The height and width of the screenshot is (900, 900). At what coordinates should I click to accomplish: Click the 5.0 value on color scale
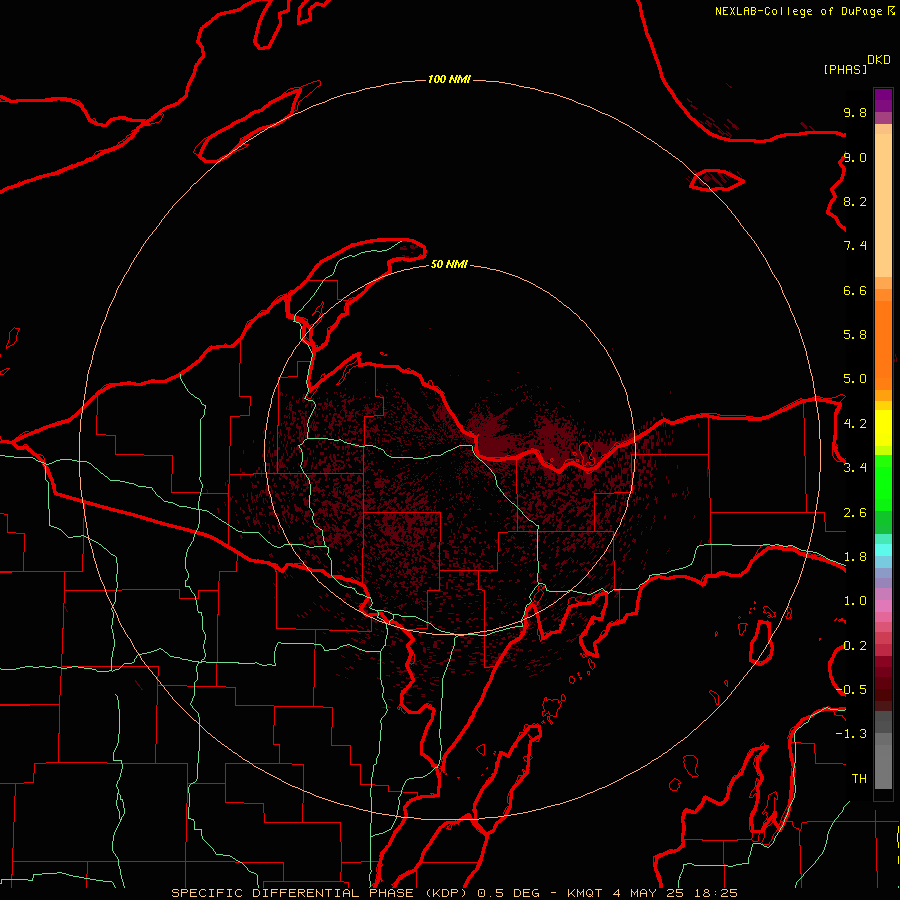click(855, 379)
